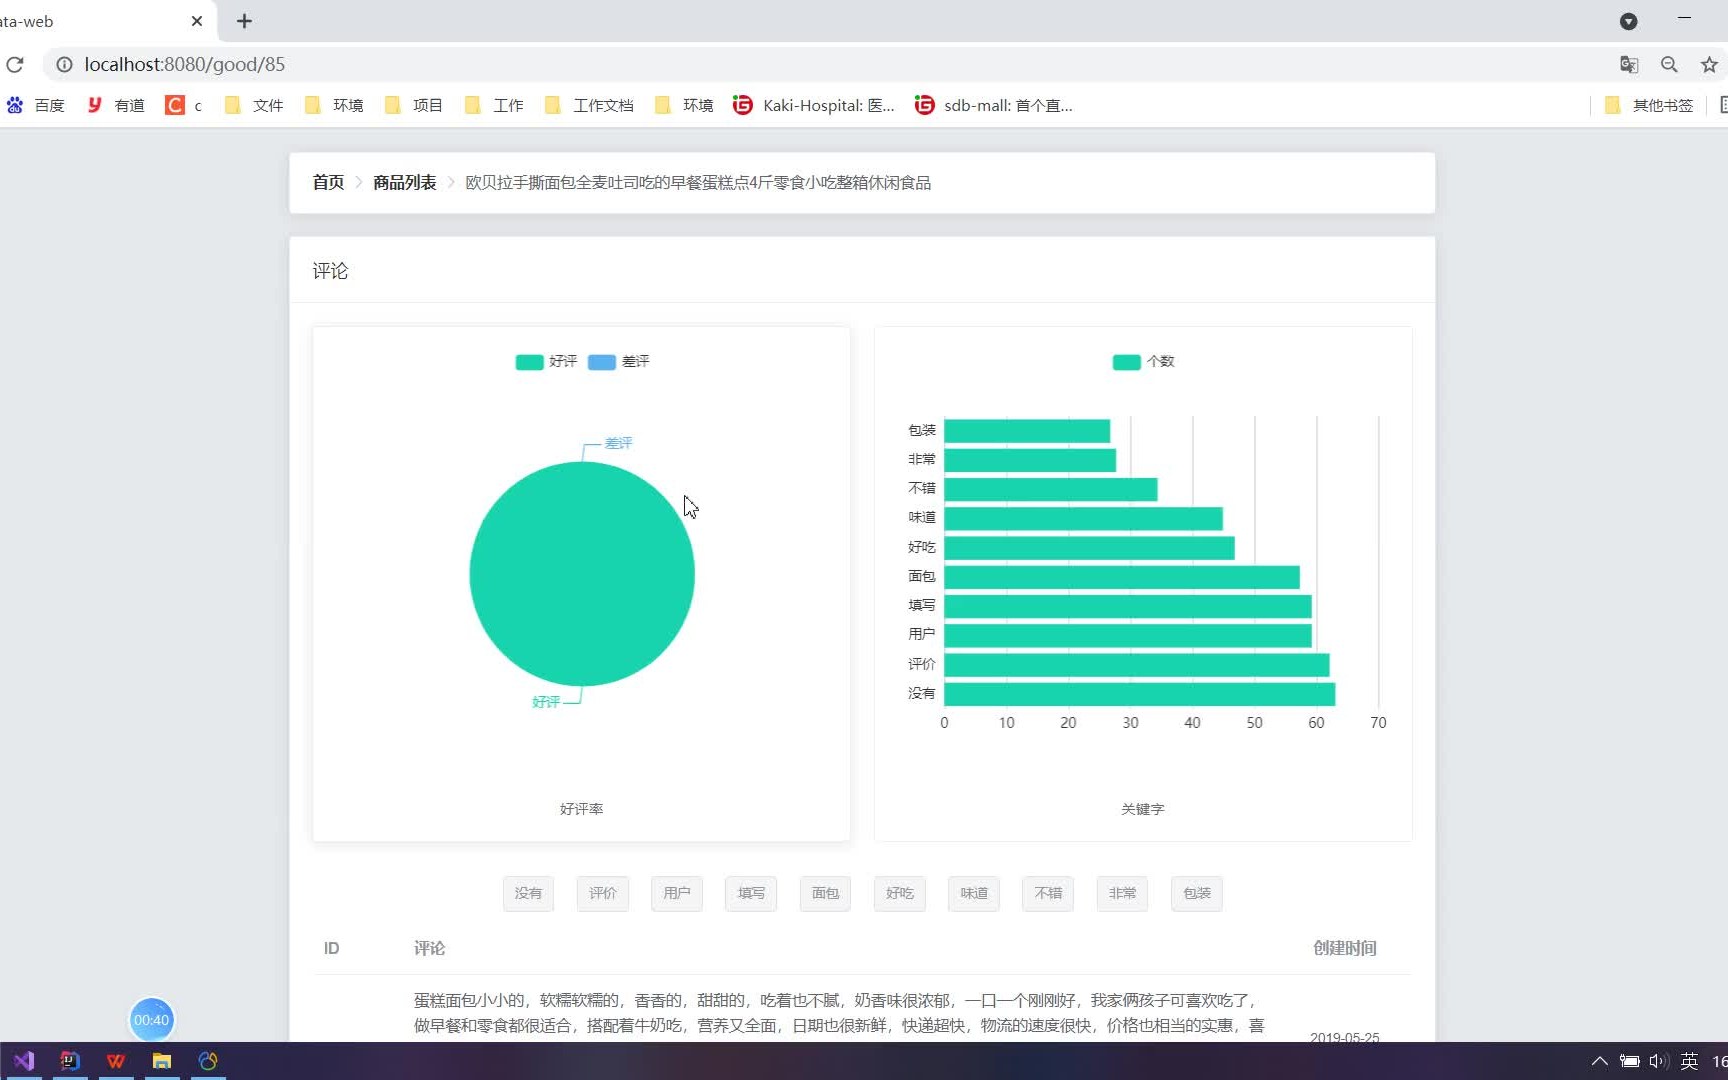Toggle the 个数 legend on the bar chart

pos(1143,362)
